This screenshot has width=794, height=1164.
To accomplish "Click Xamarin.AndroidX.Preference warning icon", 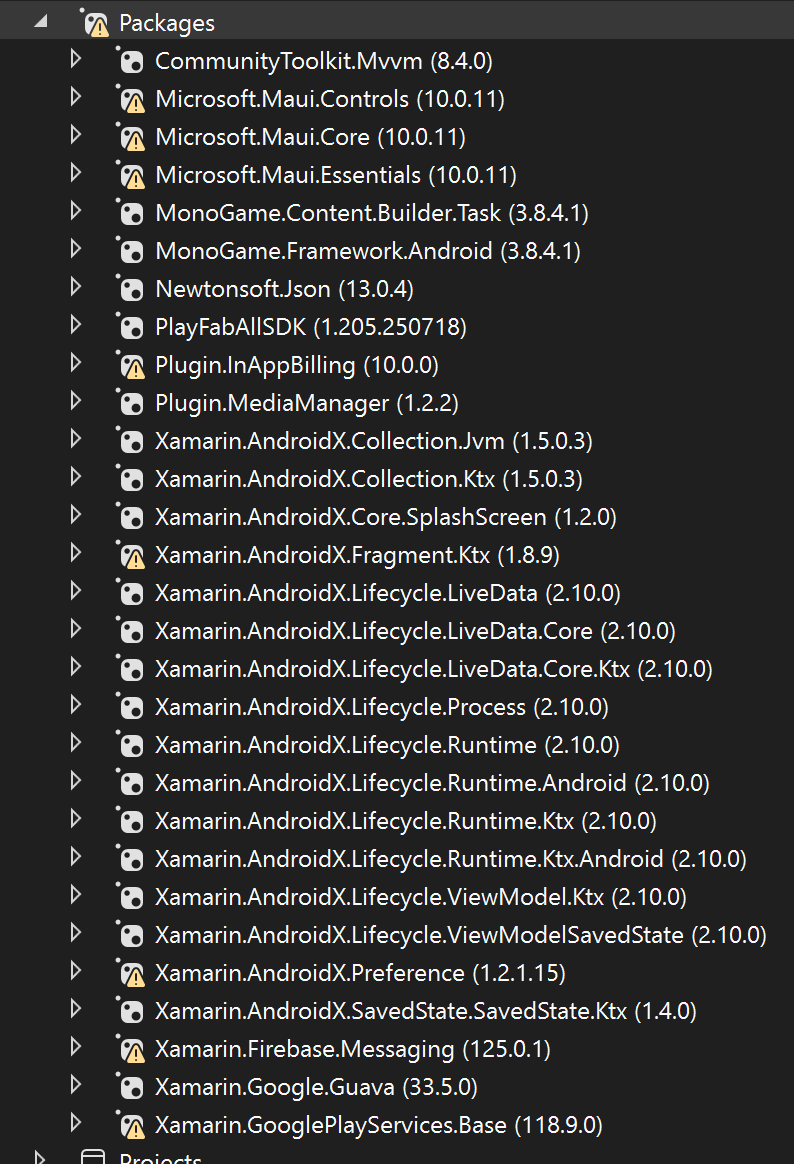I will [131, 972].
